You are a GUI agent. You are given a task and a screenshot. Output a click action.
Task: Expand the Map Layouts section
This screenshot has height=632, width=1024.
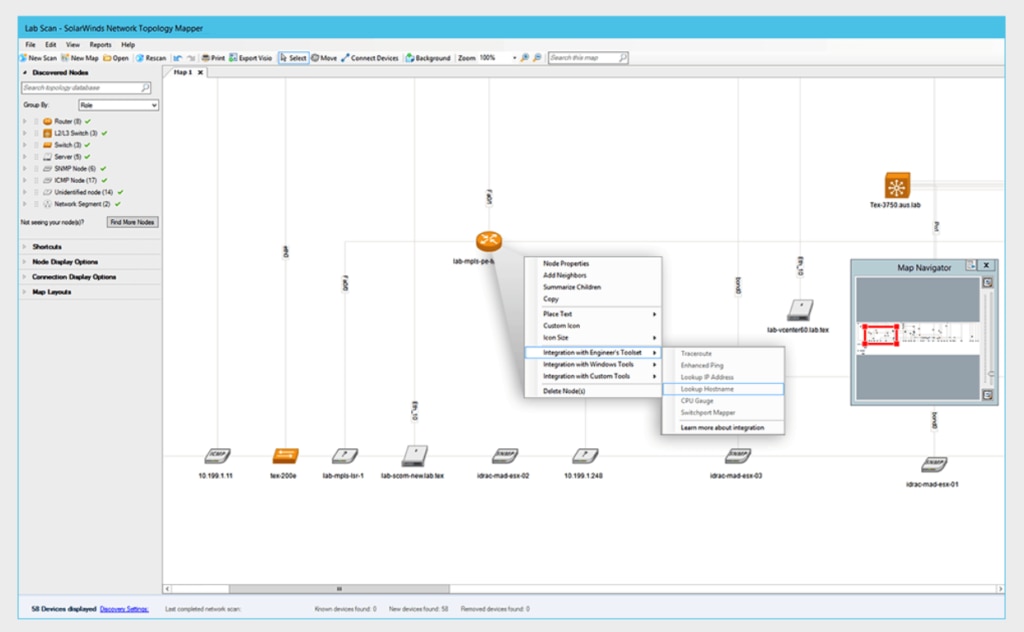[52, 292]
